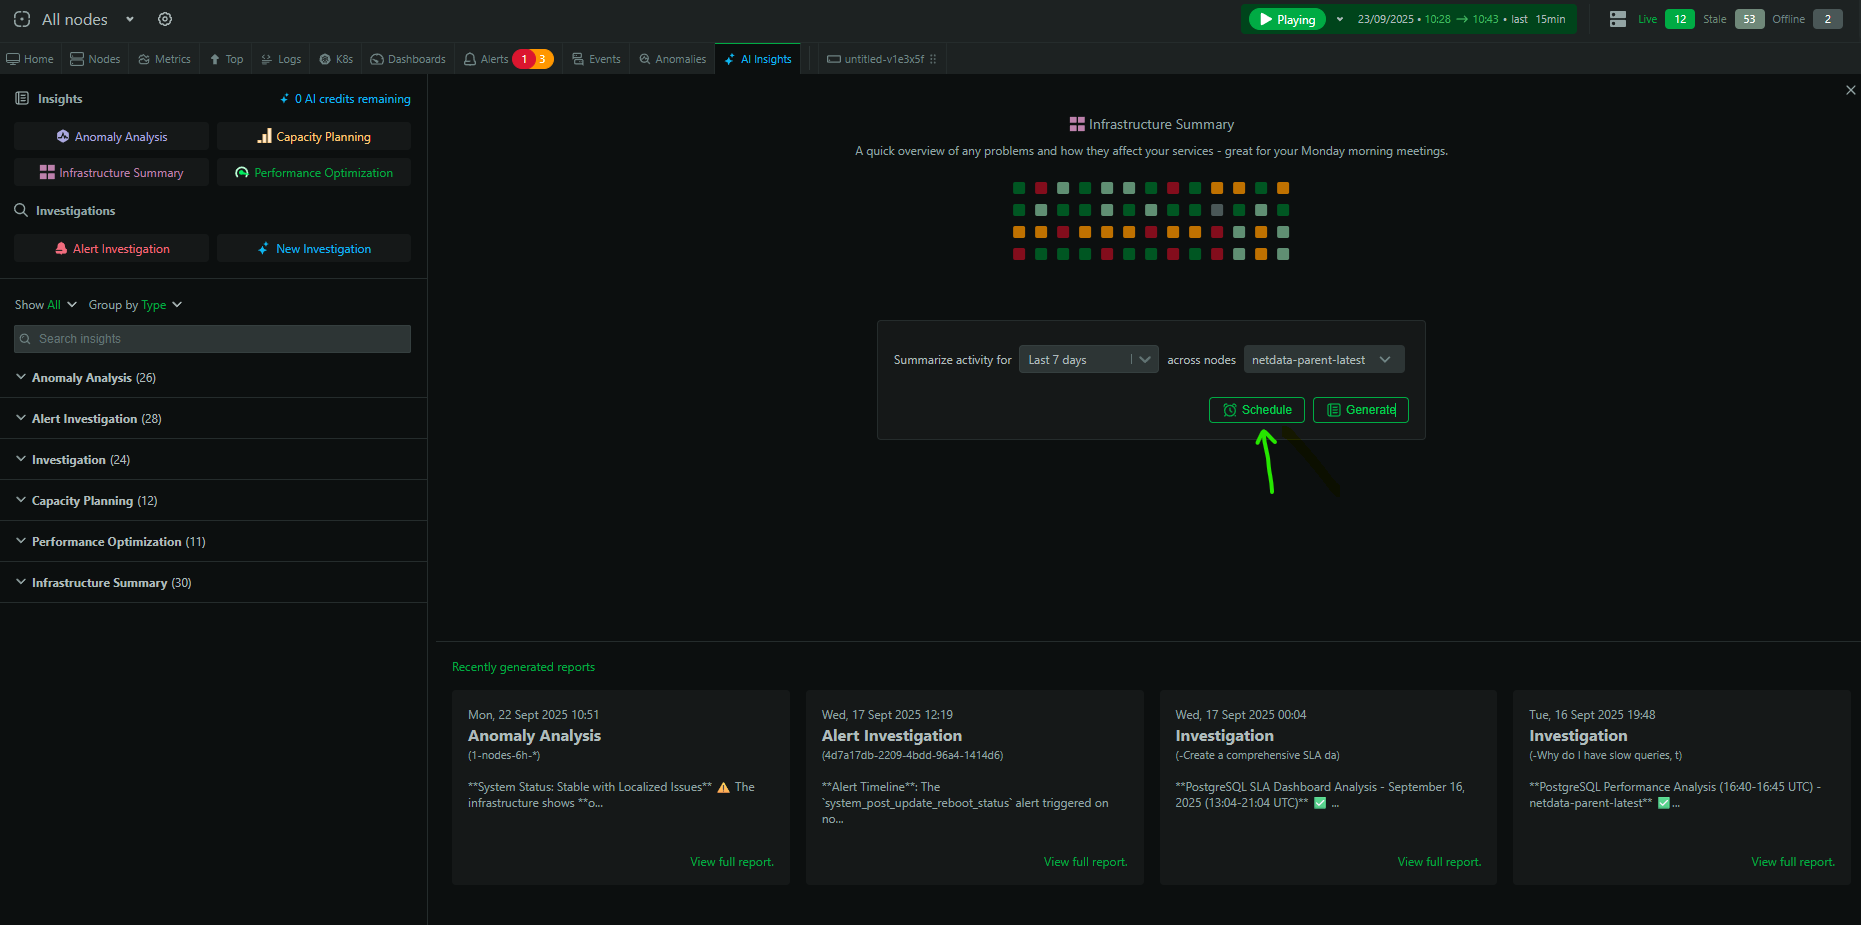Open the Group by Type dropdown
The height and width of the screenshot is (925, 1861).
[x=136, y=305]
